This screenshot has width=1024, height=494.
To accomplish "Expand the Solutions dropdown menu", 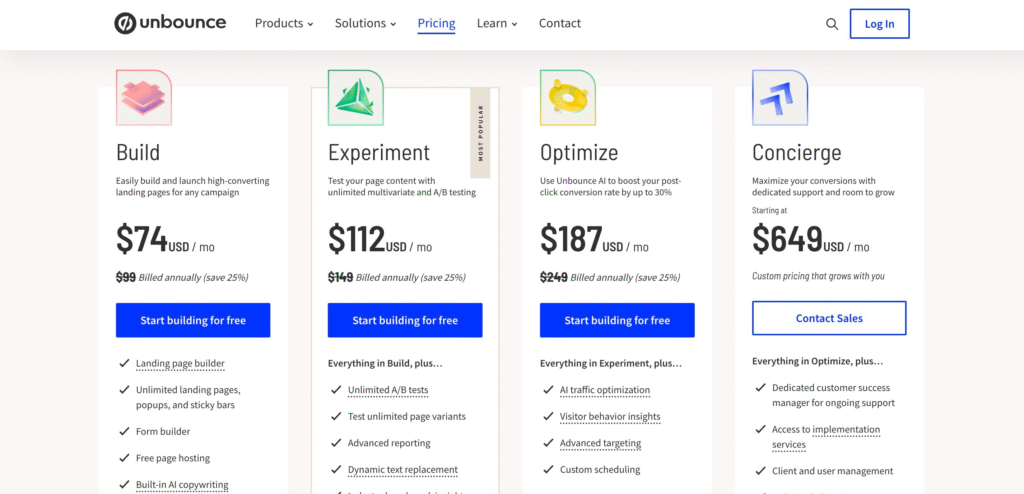I will click(365, 23).
